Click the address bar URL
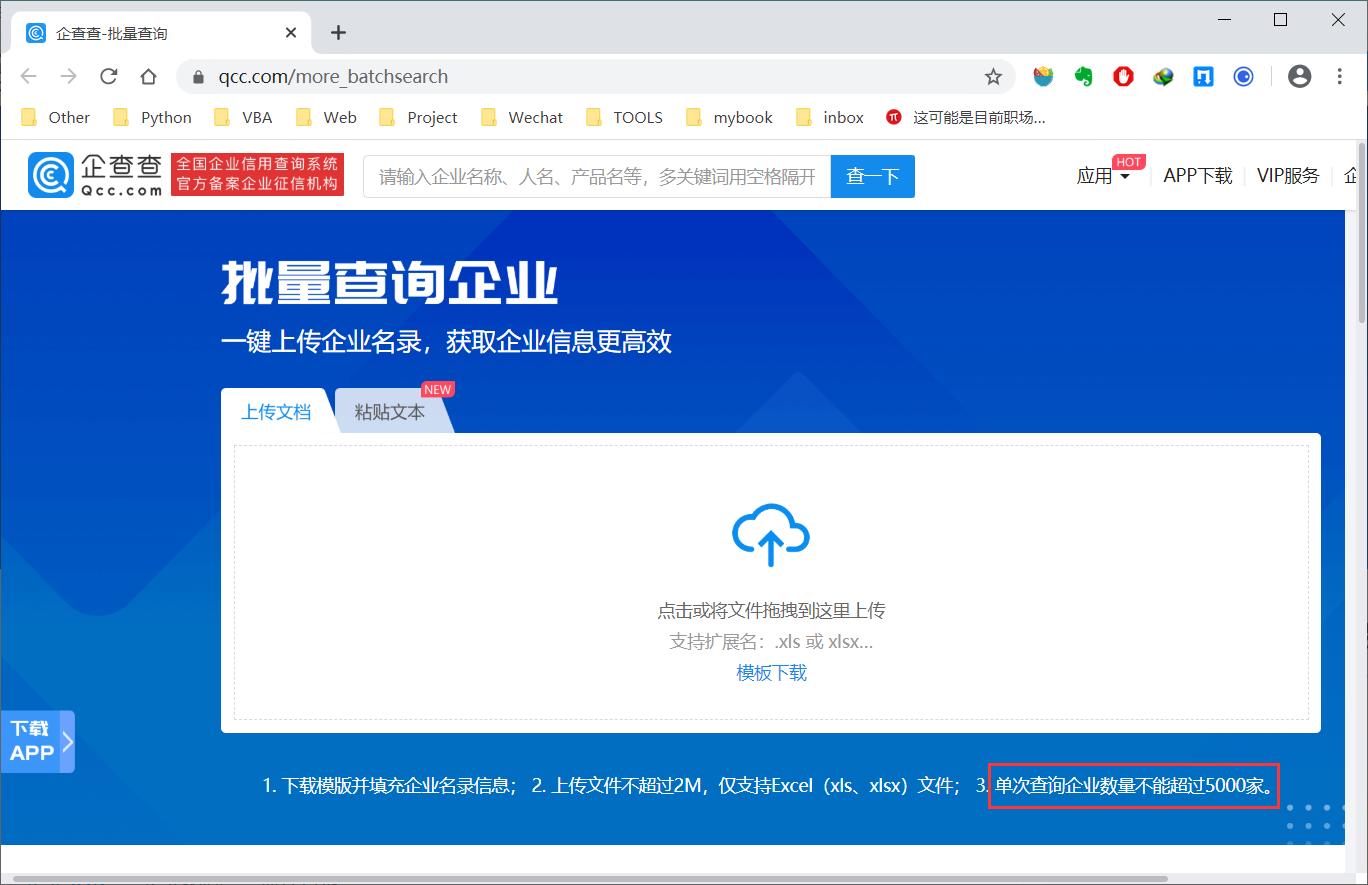 pyautogui.click(x=333, y=77)
